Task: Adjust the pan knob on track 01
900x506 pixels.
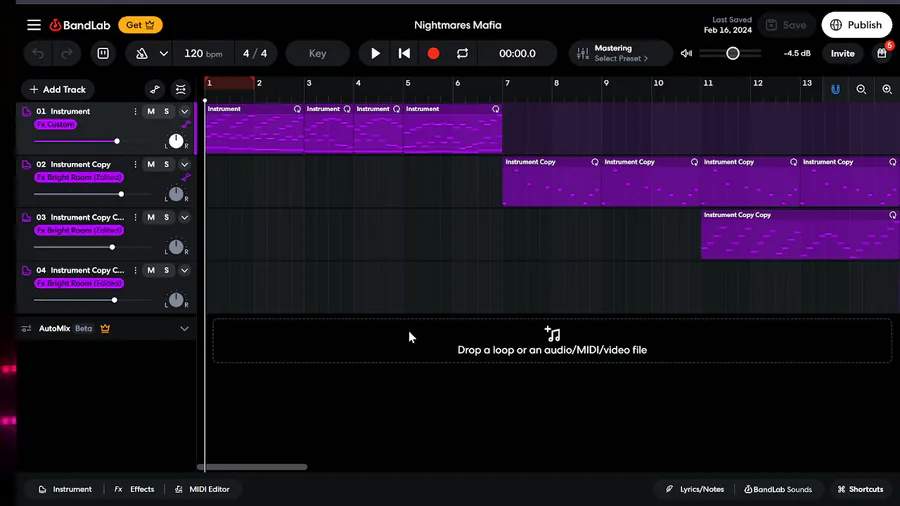Action: click(x=176, y=141)
